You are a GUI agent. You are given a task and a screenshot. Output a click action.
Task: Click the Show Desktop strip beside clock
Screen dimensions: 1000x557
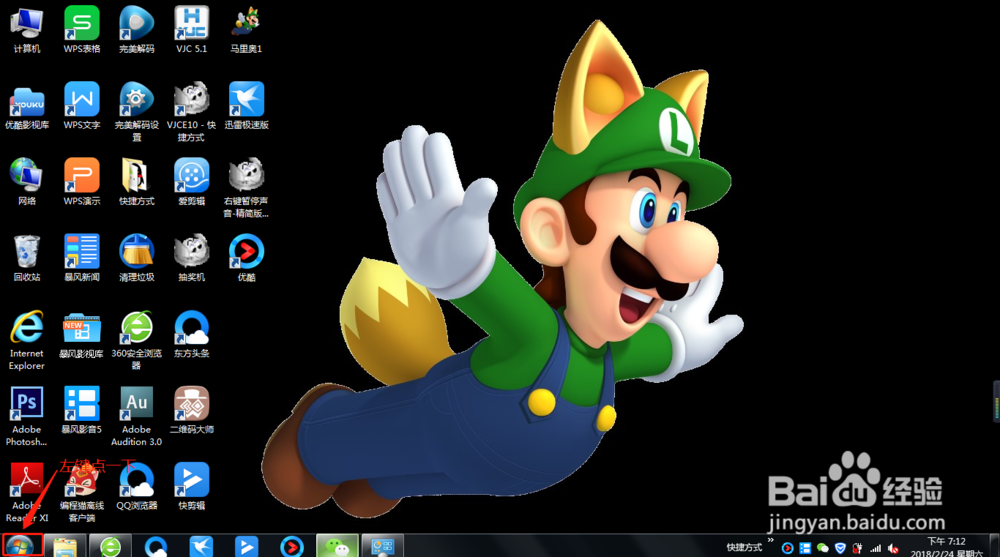[995, 546]
